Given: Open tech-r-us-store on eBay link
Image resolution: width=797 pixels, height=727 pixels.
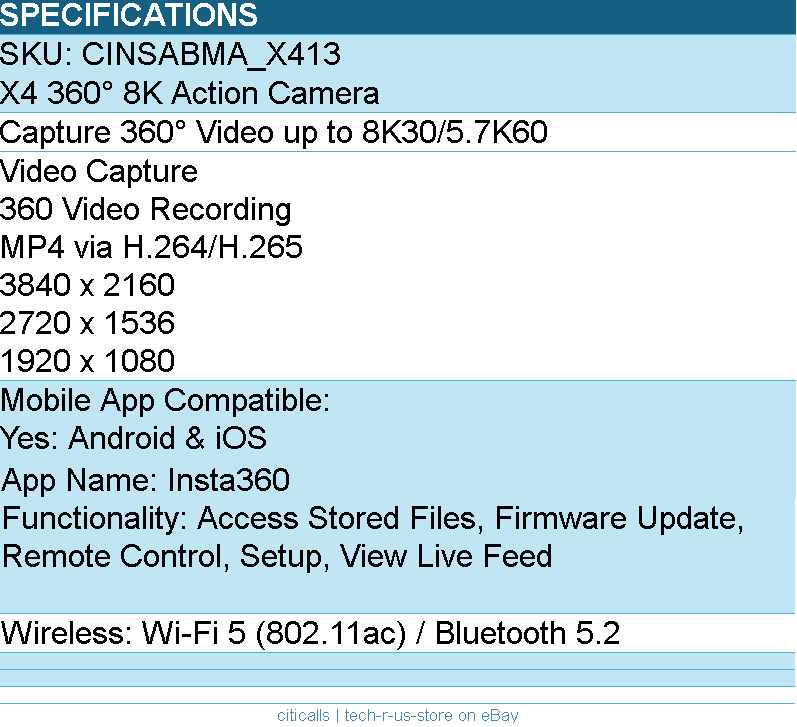Looking at the screenshot, I should coord(432,715).
